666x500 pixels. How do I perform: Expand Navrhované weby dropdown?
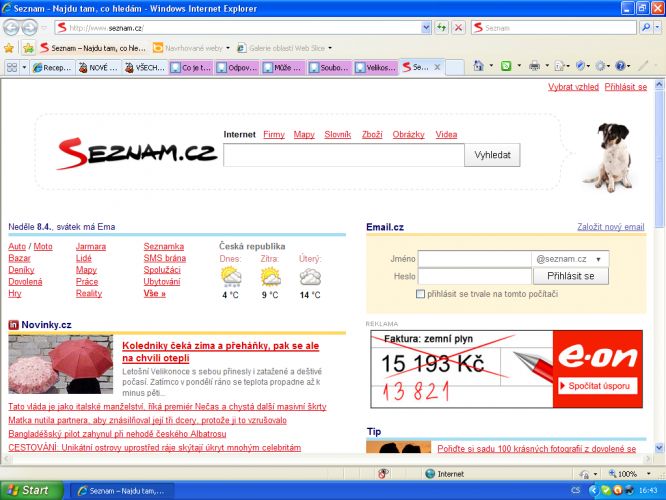tap(228, 48)
